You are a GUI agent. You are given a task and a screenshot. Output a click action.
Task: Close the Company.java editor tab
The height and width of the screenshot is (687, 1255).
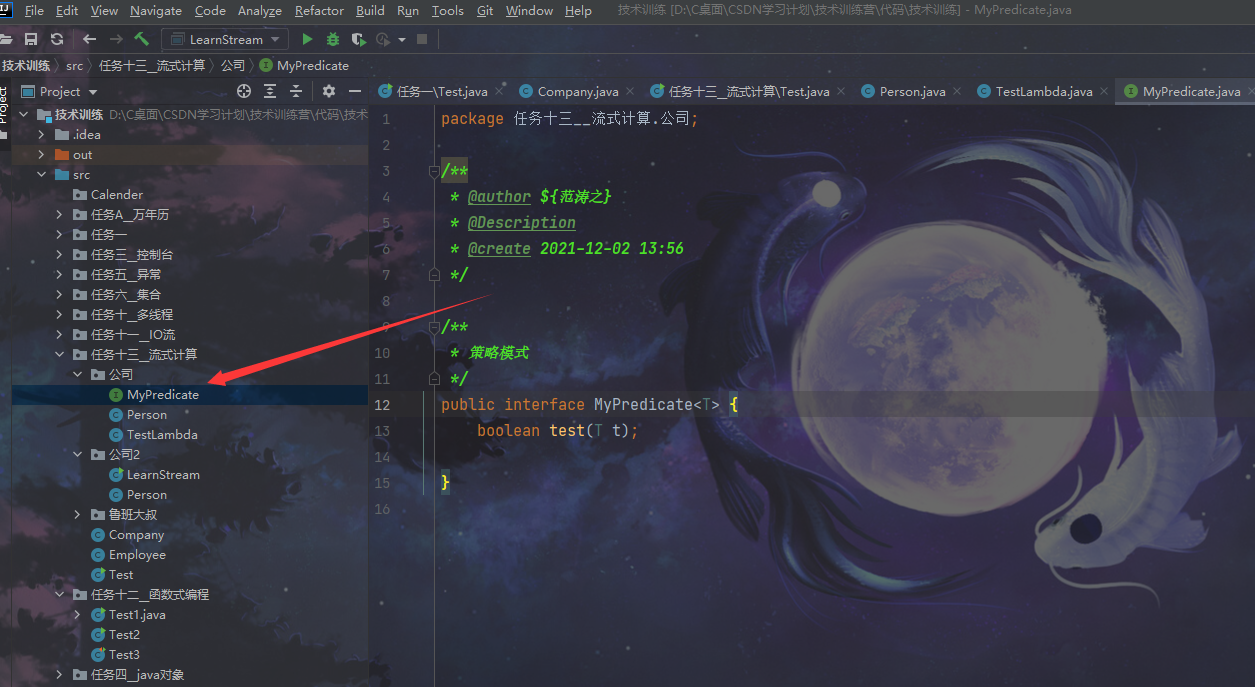point(631,92)
